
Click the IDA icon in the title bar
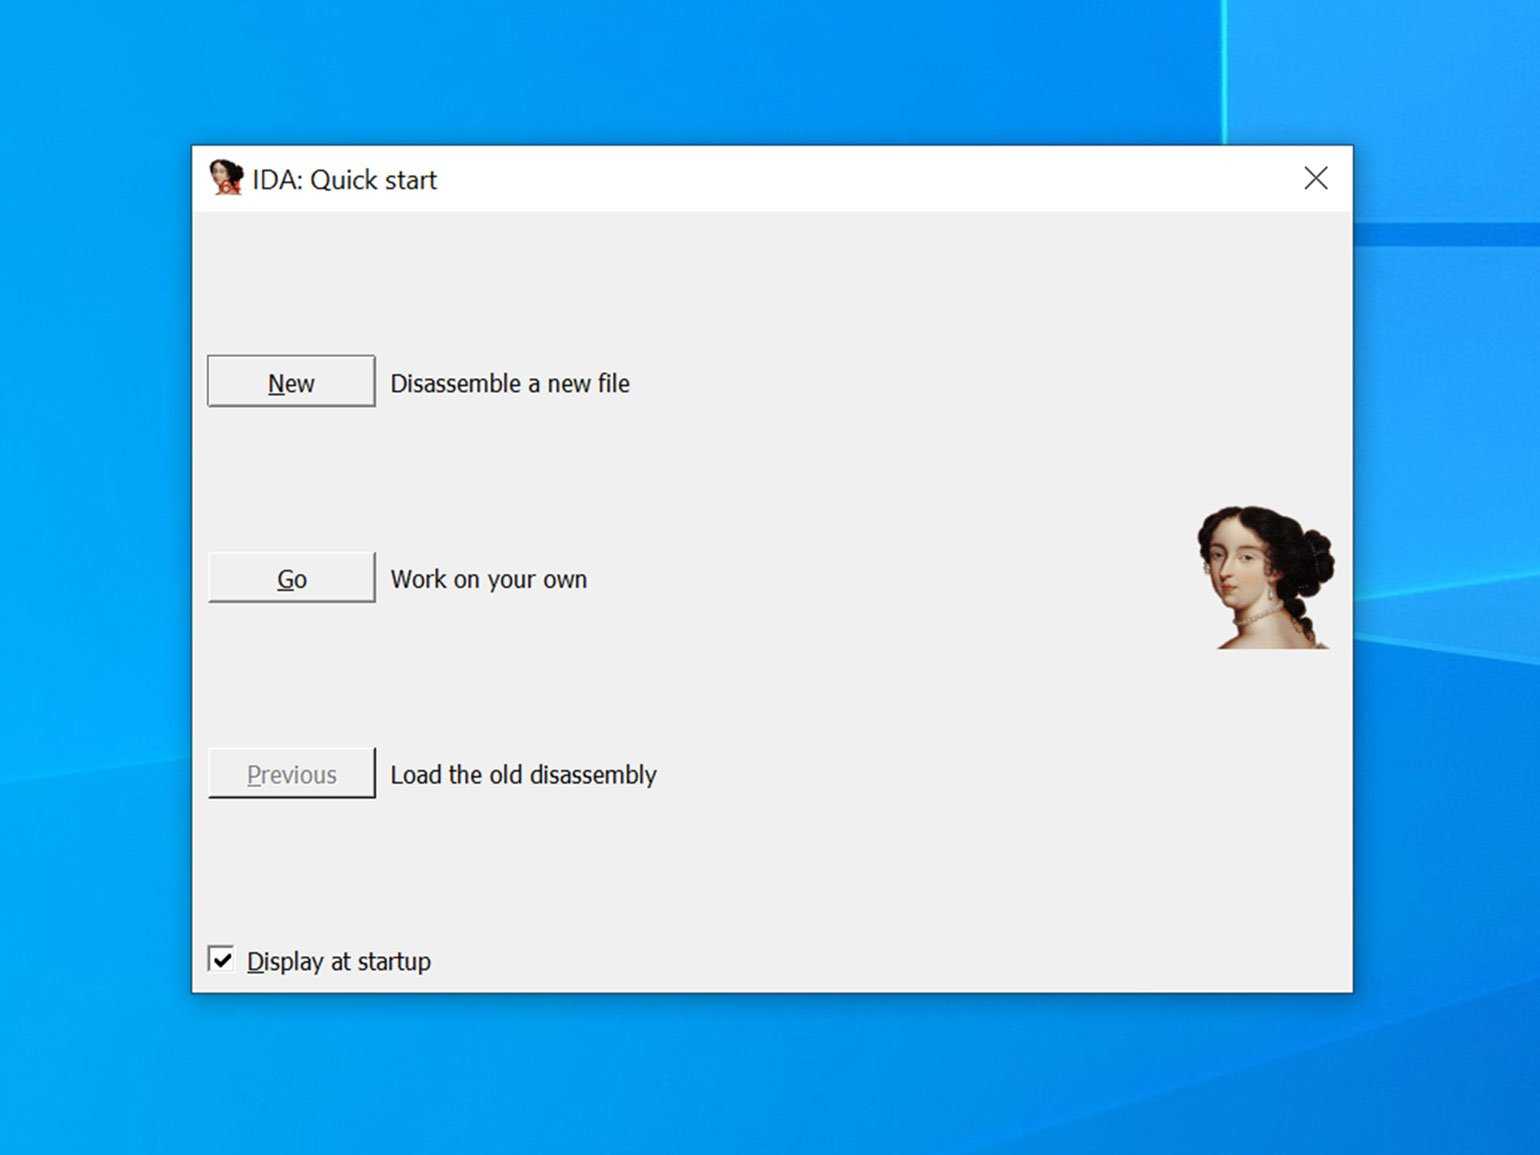tap(226, 178)
